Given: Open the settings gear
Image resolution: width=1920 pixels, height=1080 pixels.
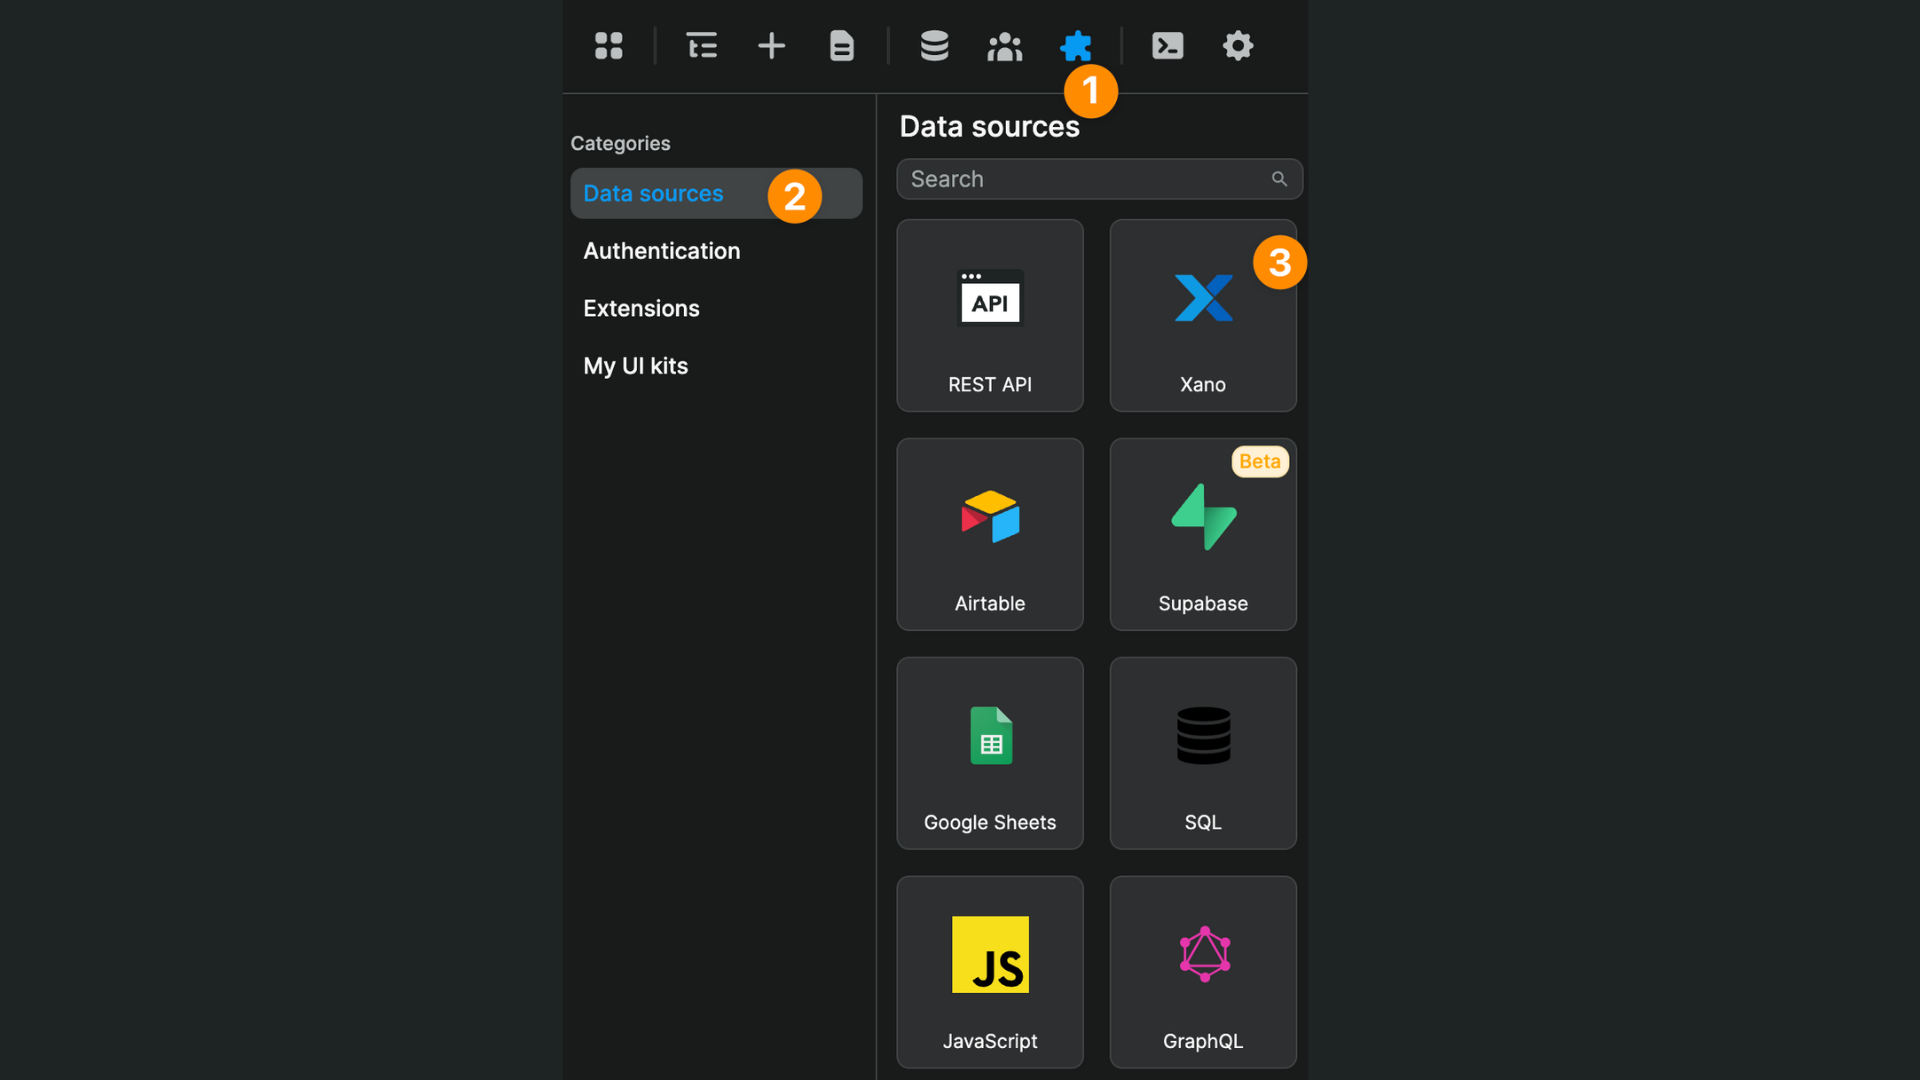Looking at the screenshot, I should point(1237,46).
